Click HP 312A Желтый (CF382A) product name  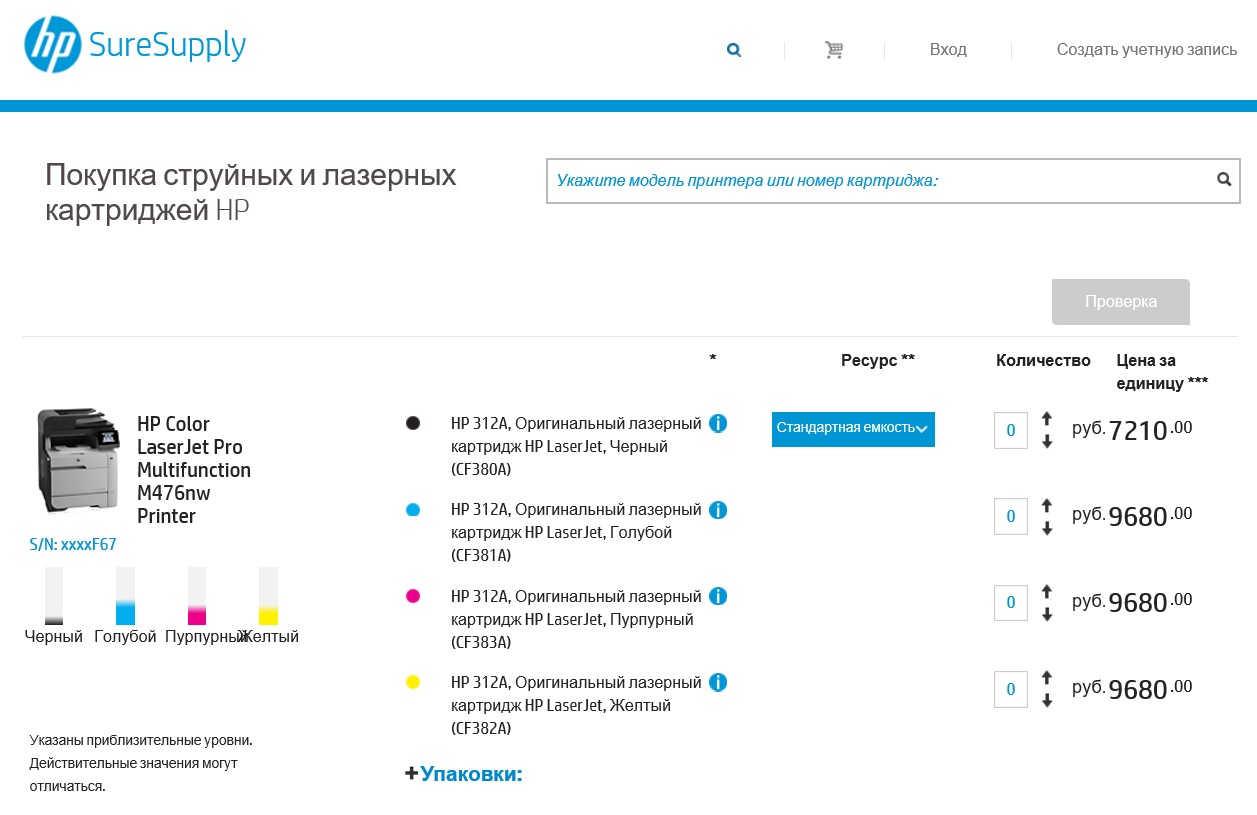(x=576, y=705)
